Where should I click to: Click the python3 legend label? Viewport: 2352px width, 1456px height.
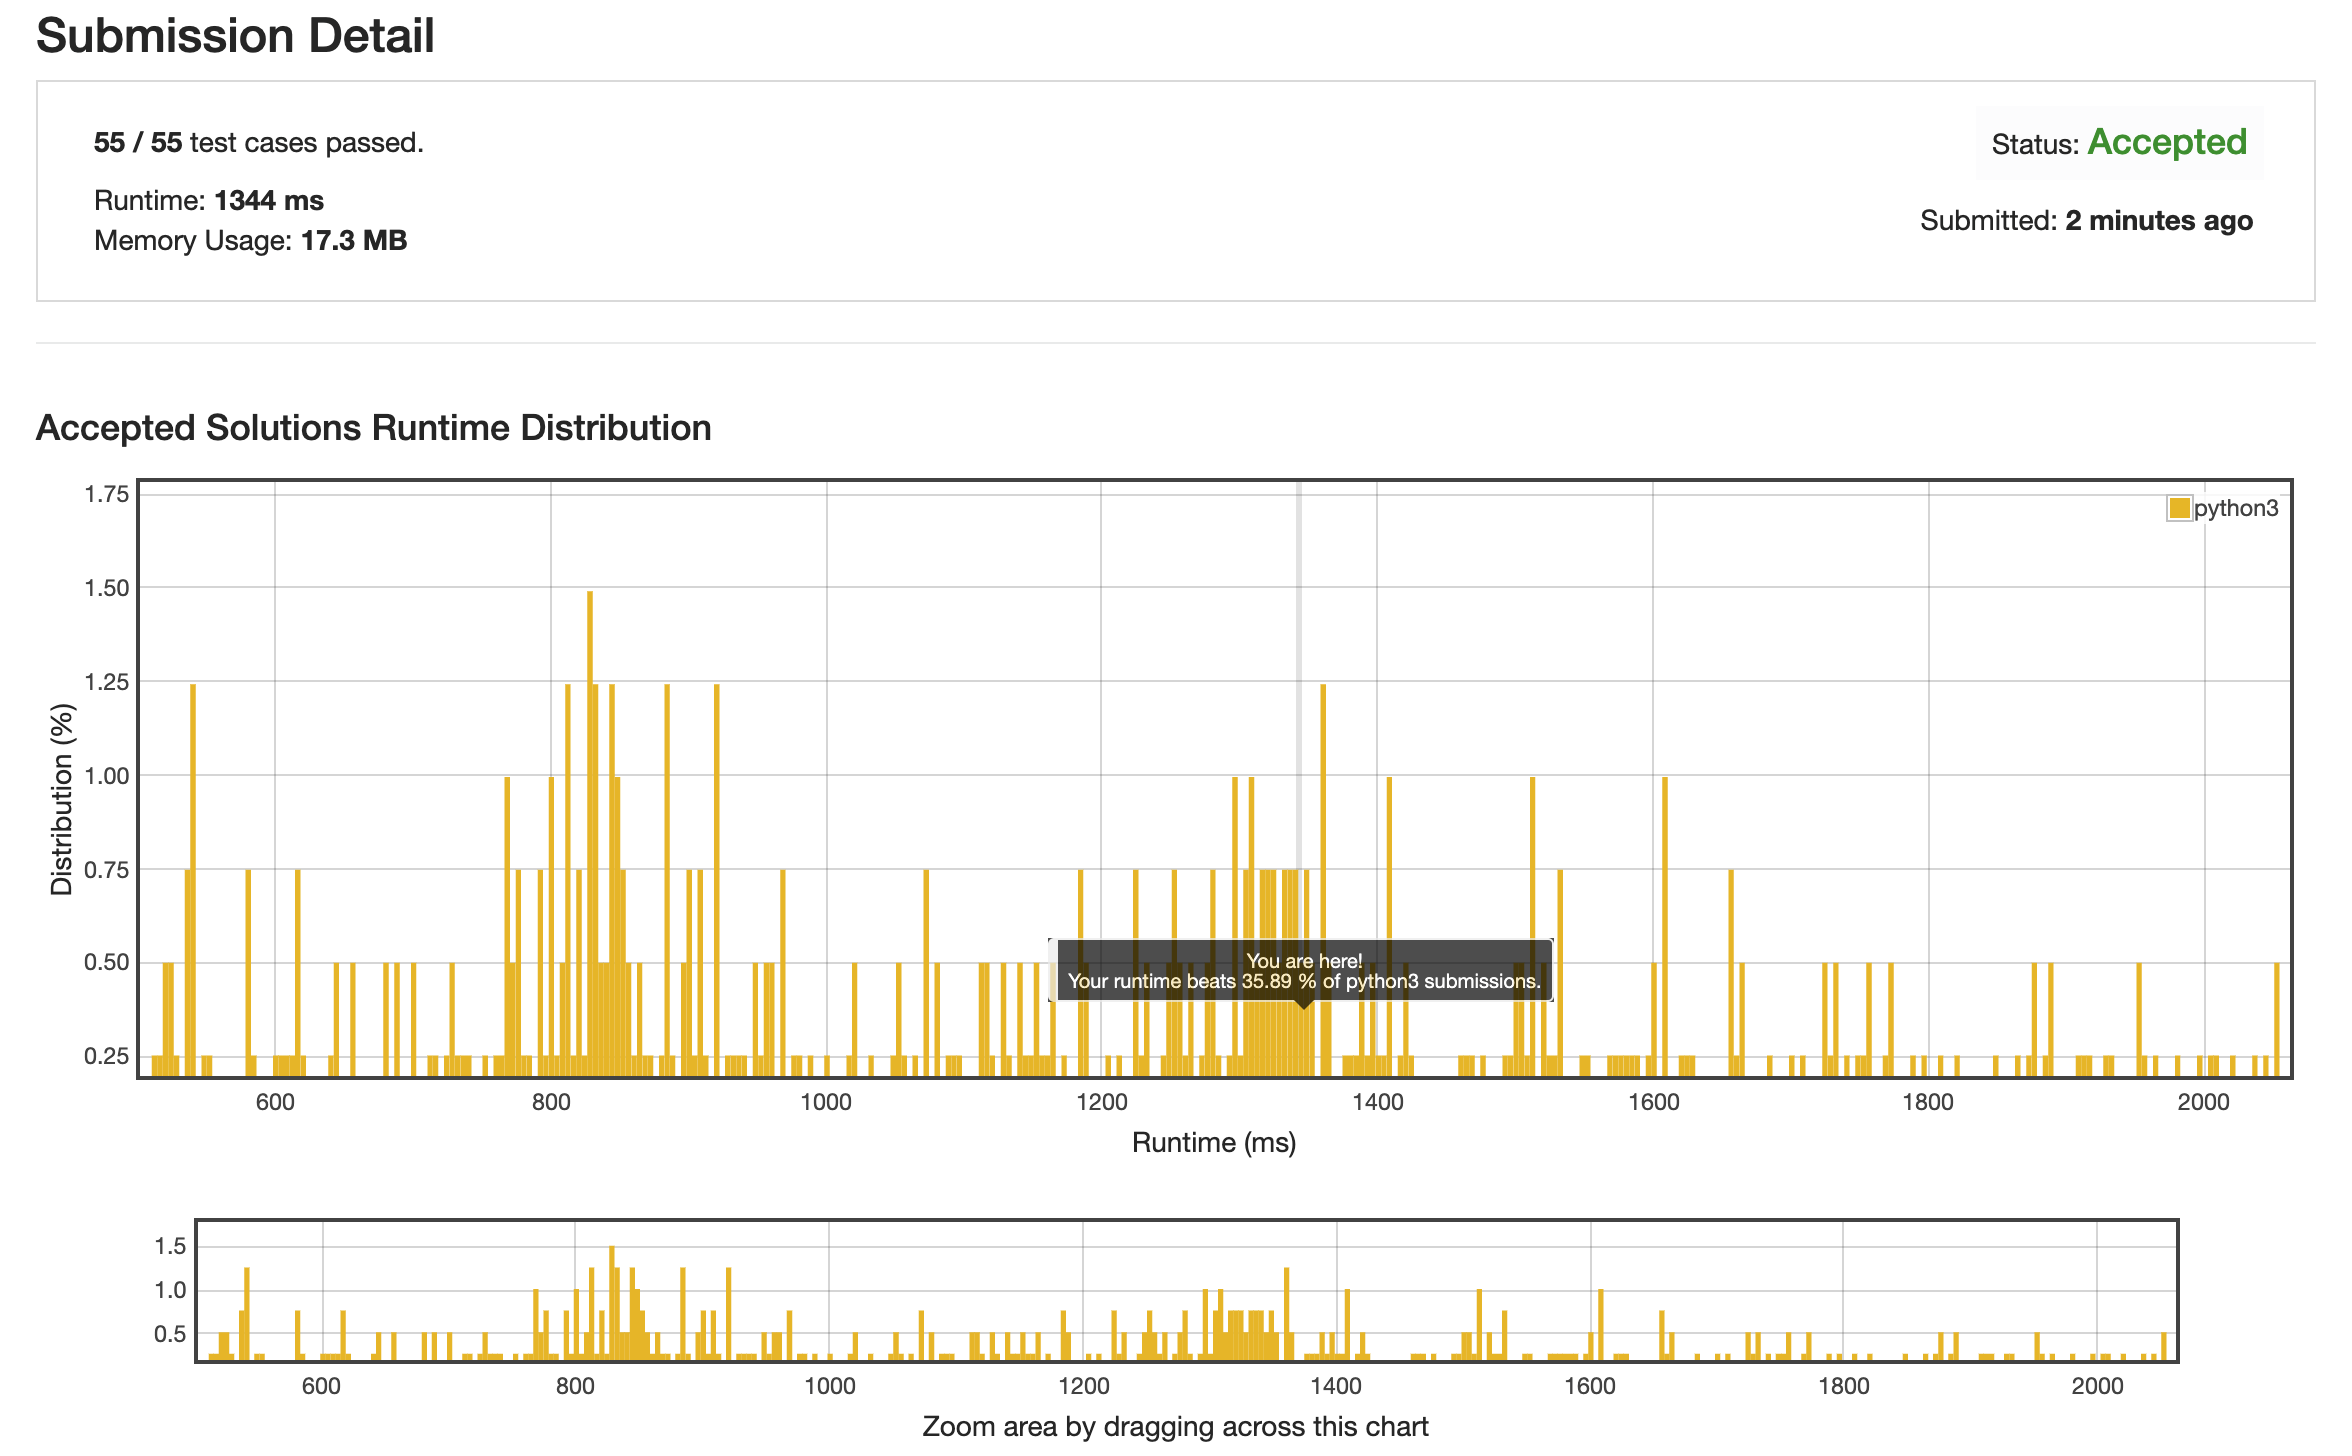(2236, 508)
